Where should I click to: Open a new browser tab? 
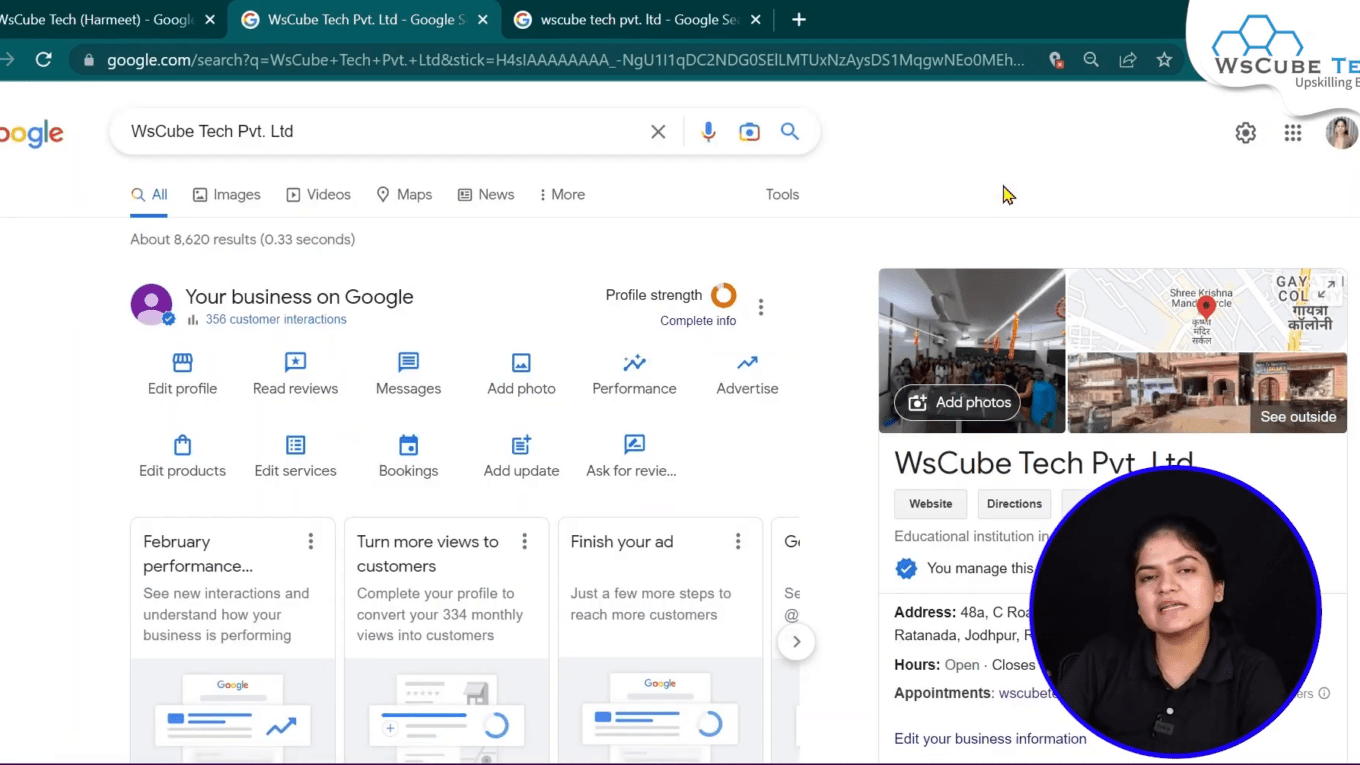coord(798,20)
